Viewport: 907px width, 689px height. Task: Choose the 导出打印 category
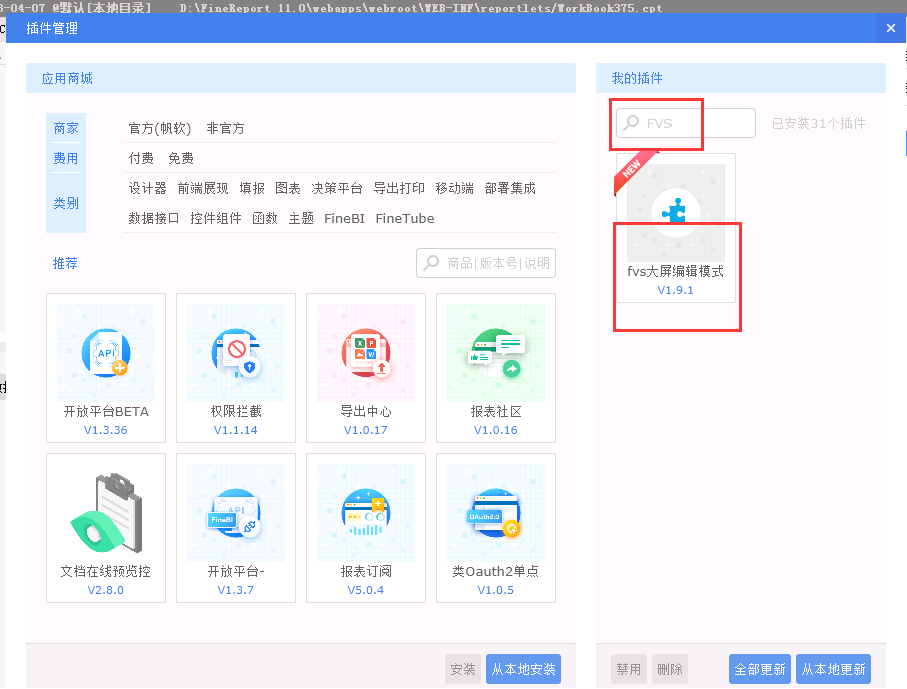tap(399, 188)
